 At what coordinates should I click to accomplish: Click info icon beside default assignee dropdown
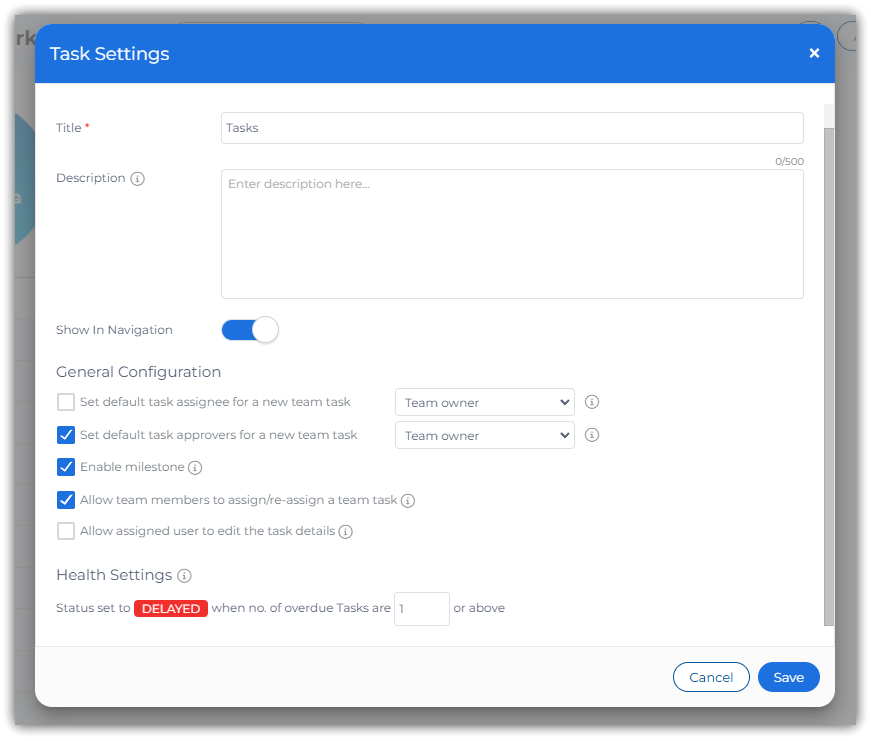pos(592,402)
